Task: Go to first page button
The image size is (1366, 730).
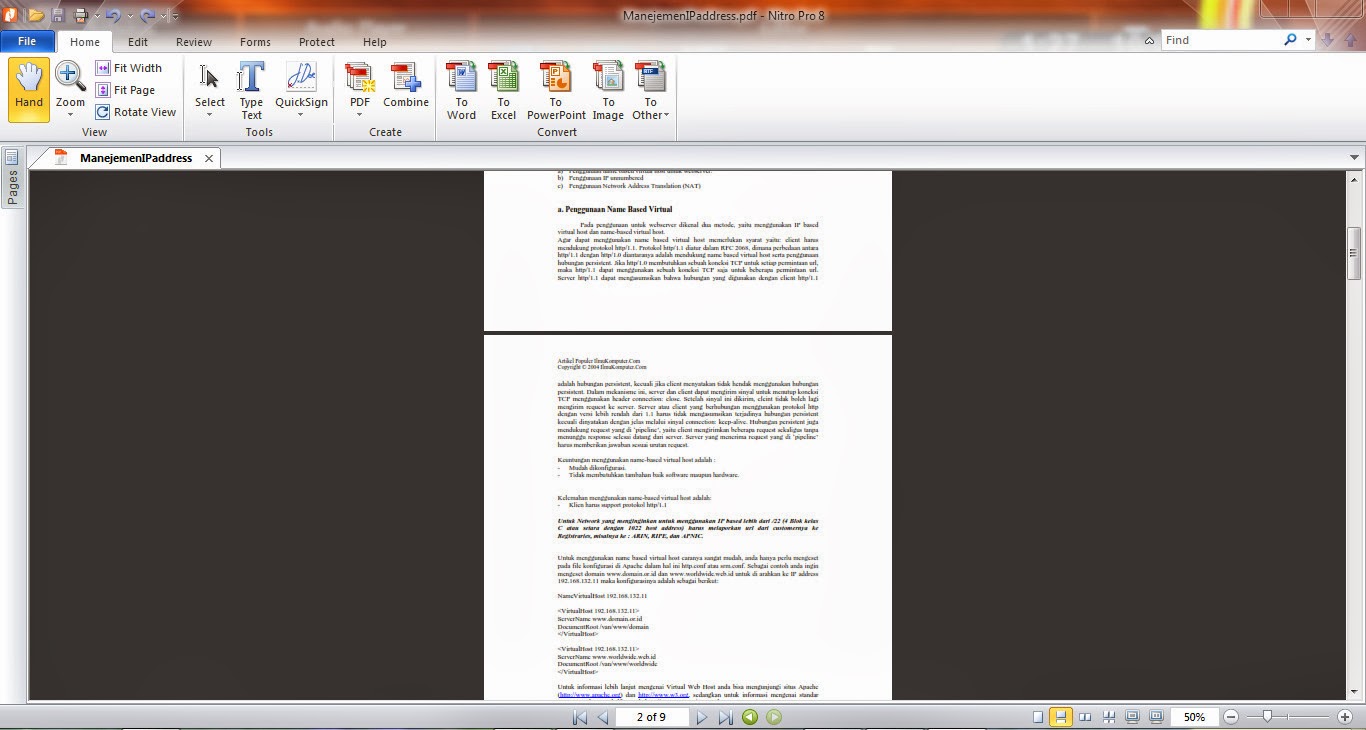Action: [579, 717]
